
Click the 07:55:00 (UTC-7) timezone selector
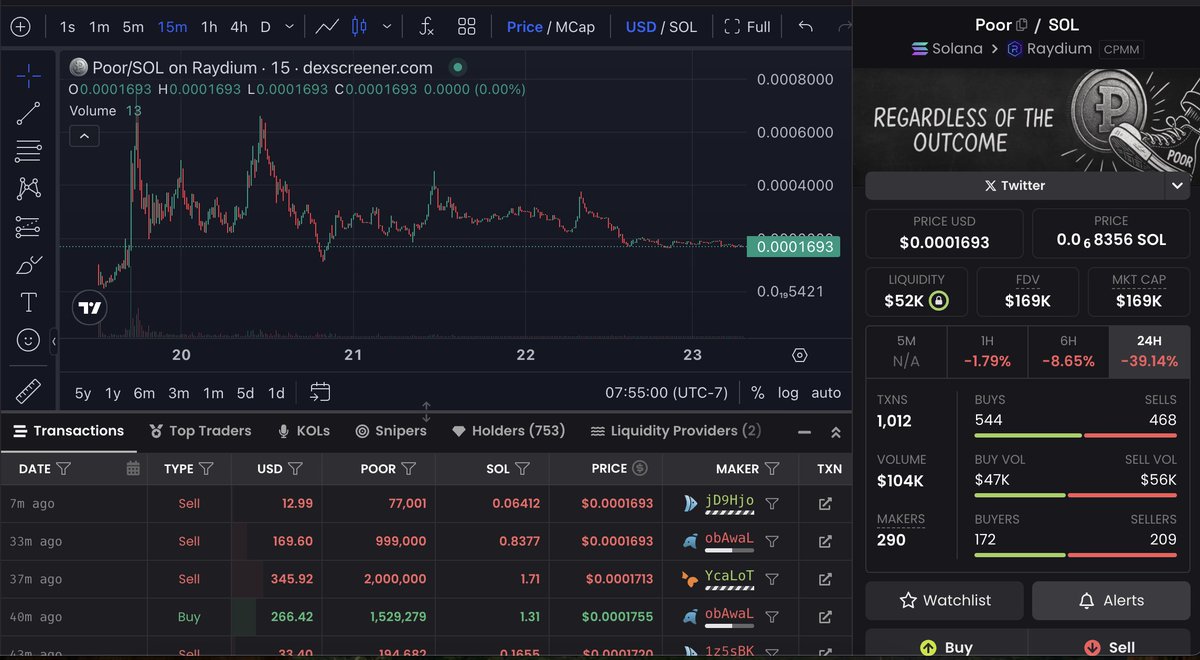[x=667, y=393]
